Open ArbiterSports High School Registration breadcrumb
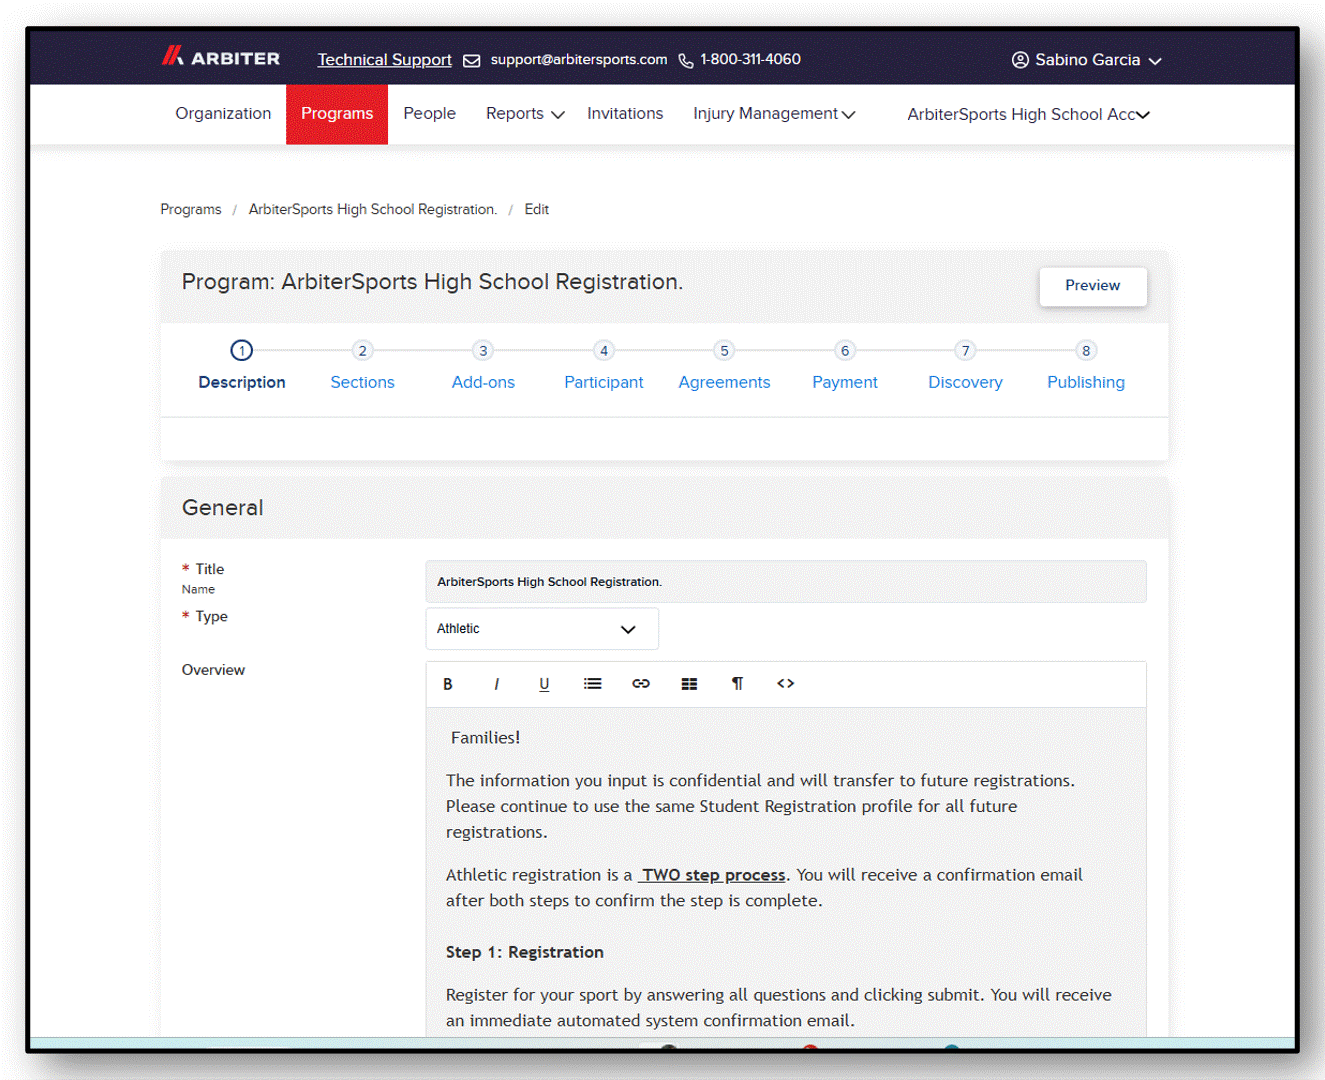Image resolution: width=1325 pixels, height=1080 pixels. click(373, 209)
